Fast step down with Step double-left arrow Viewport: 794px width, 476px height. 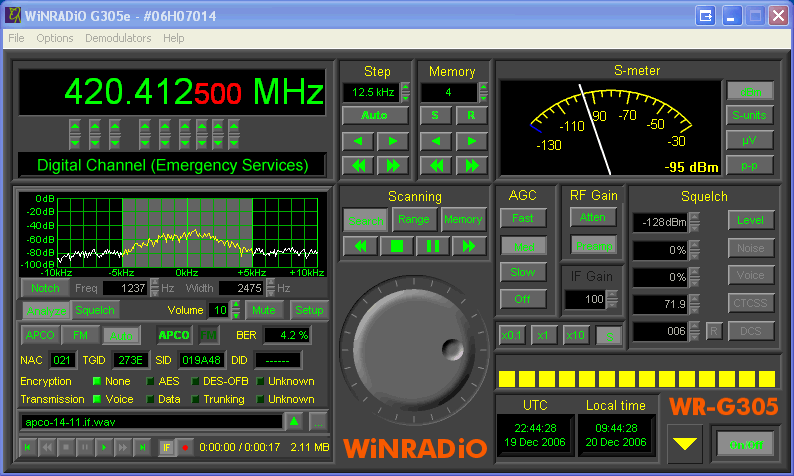click(358, 166)
